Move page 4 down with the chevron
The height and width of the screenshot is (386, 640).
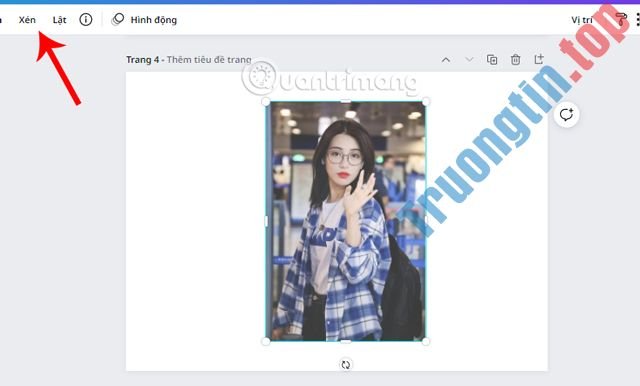(469, 60)
